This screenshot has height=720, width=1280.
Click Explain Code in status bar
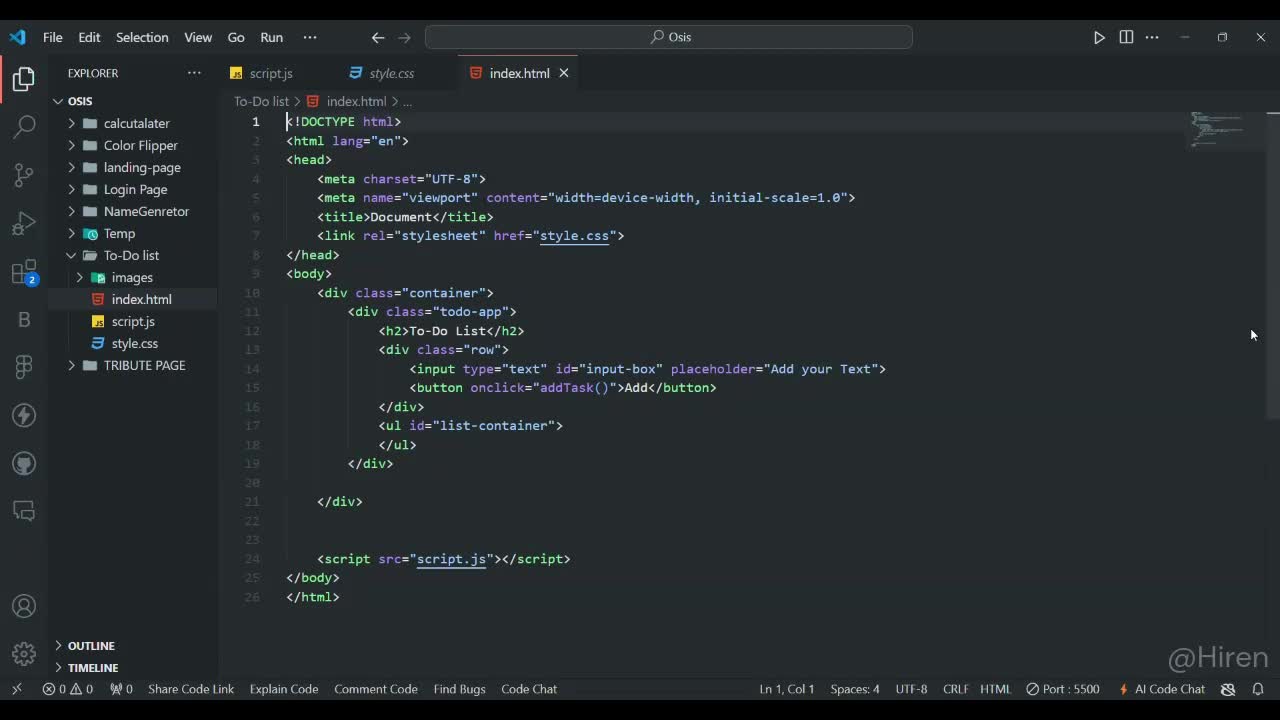[x=284, y=689]
